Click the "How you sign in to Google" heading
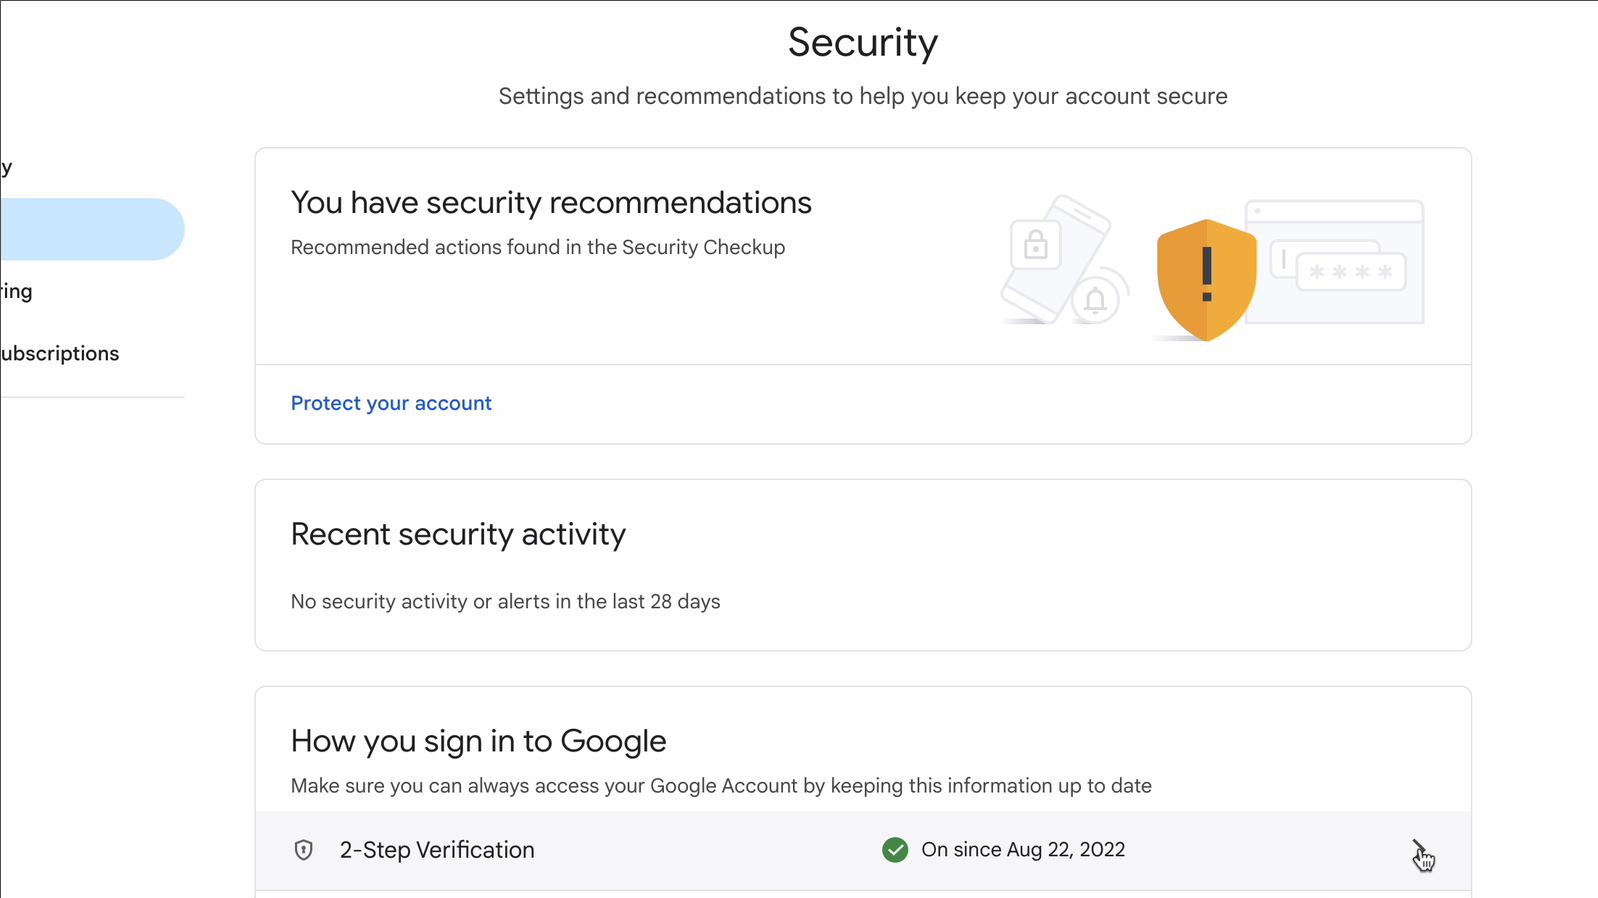The height and width of the screenshot is (898, 1598). point(478,741)
